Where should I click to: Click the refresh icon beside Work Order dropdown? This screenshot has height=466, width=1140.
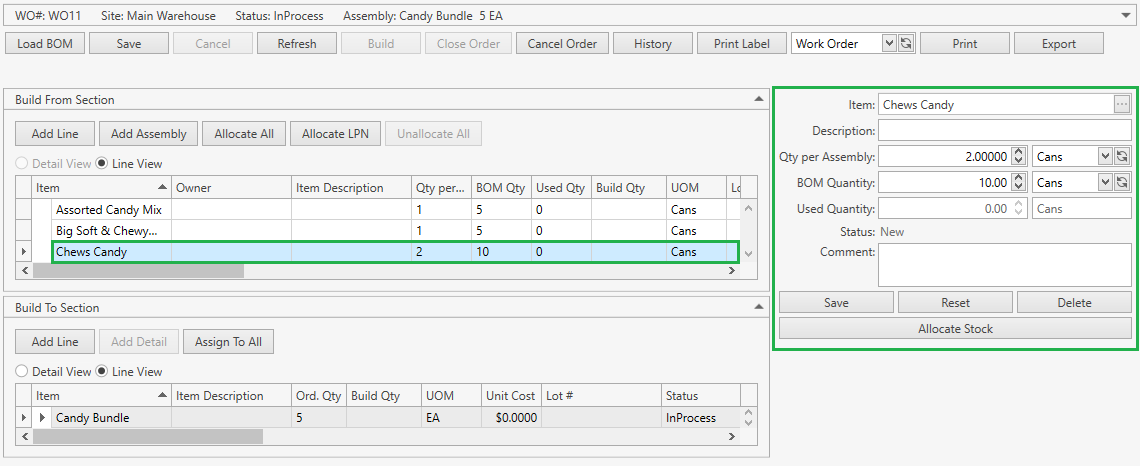906,43
